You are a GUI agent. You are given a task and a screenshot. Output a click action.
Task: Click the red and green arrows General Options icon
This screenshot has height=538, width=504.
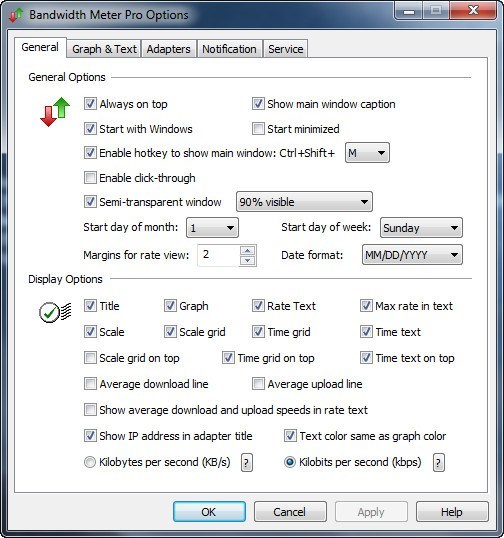55,112
